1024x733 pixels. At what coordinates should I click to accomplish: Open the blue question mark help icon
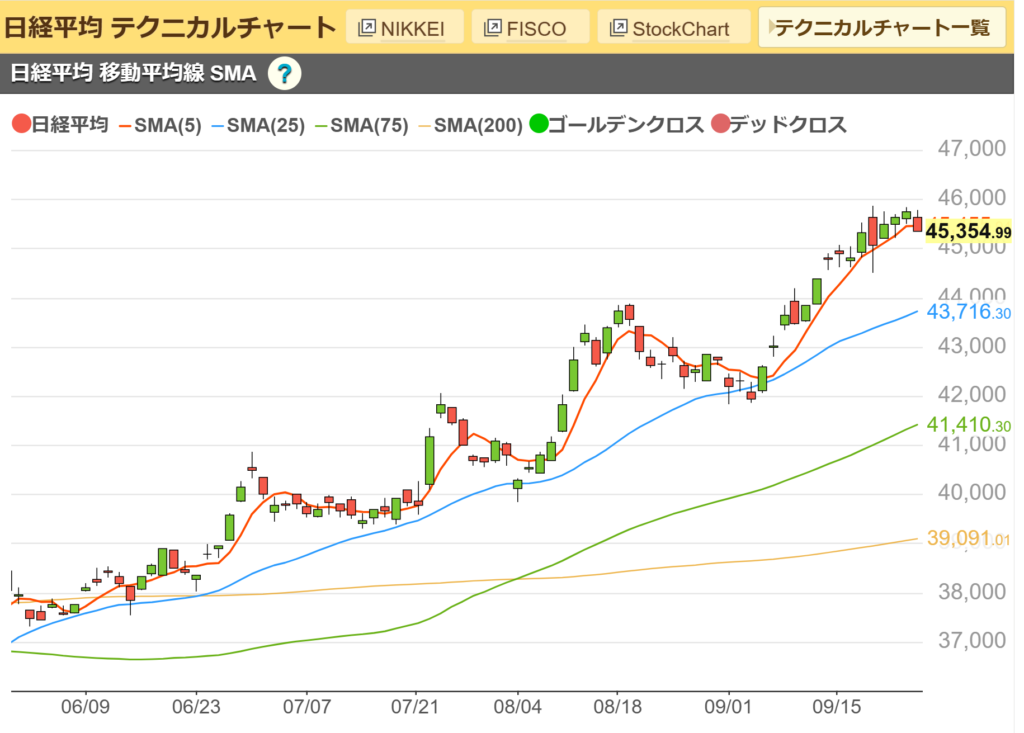coord(285,73)
